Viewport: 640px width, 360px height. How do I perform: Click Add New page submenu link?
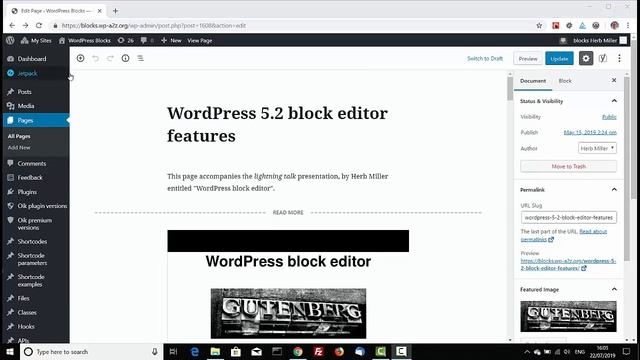tap(19, 148)
